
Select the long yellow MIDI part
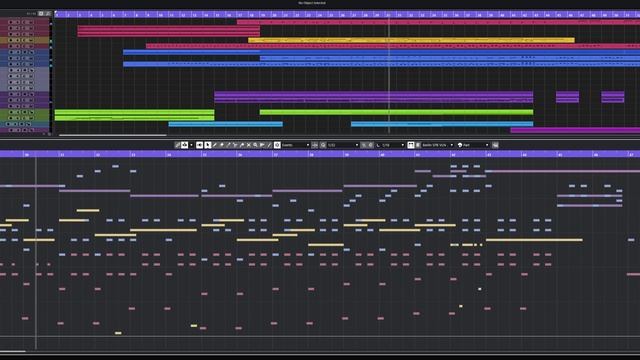pos(411,40)
